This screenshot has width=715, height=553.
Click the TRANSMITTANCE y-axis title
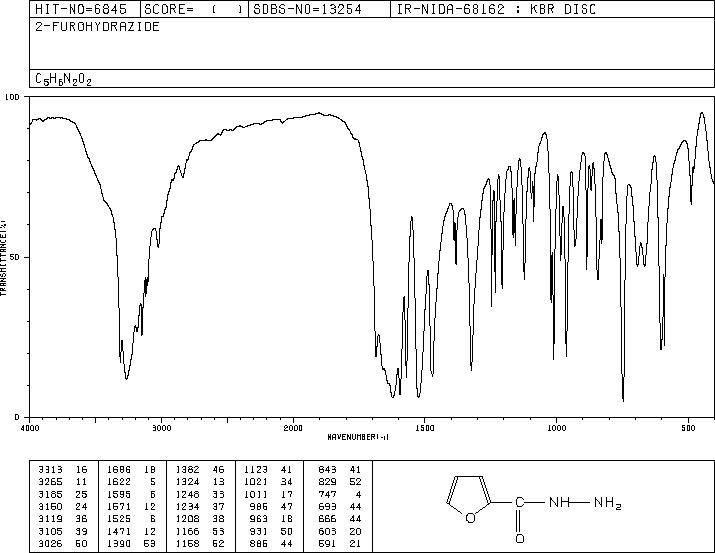click(3, 257)
